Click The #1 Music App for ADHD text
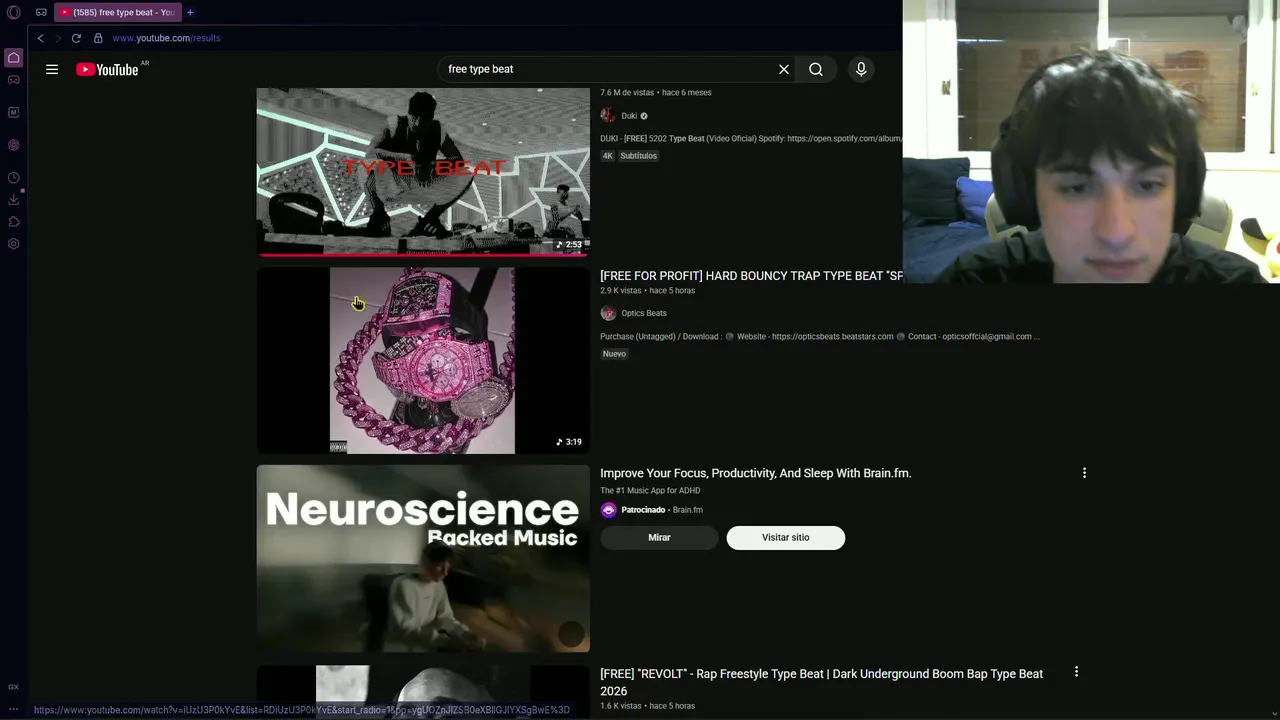Image resolution: width=1280 pixels, height=720 pixels. click(650, 491)
